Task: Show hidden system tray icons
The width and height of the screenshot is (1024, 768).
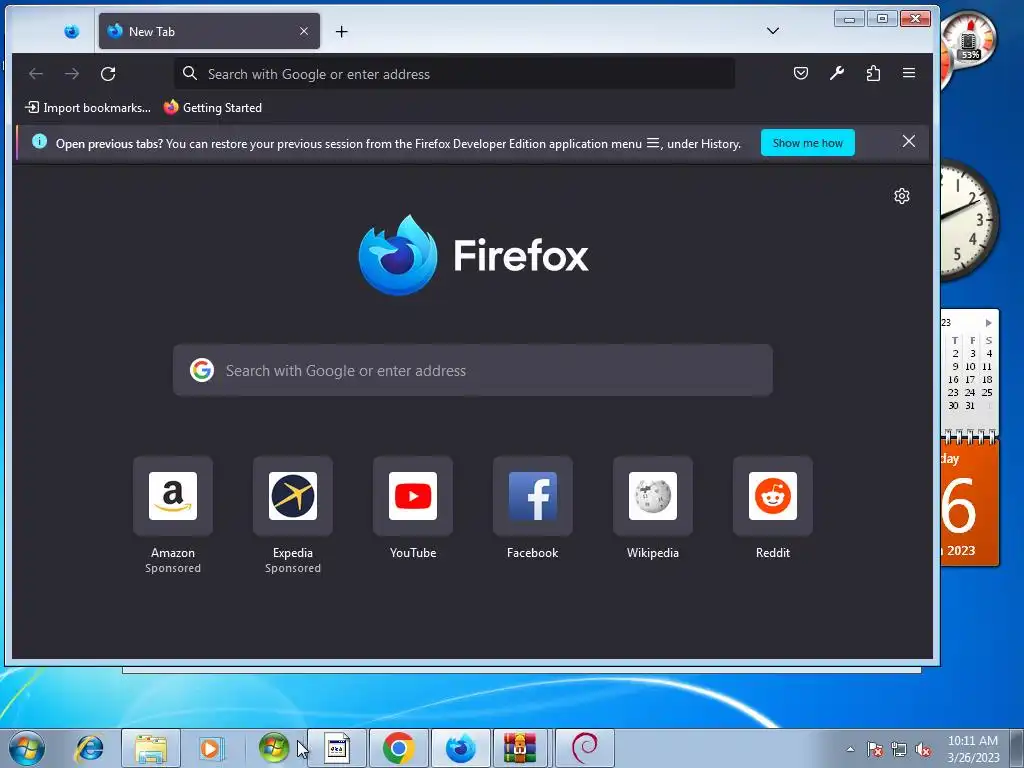Action: pyautogui.click(x=850, y=749)
